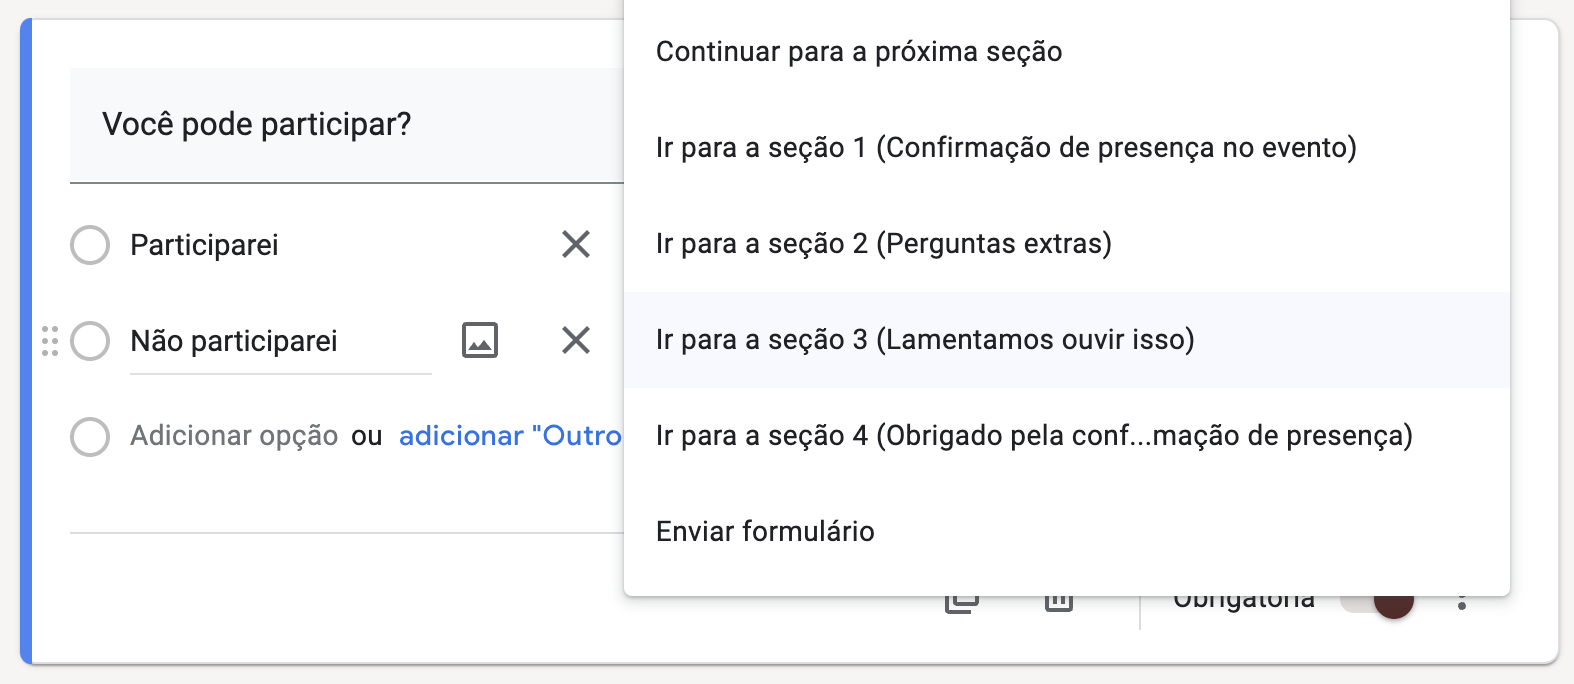Duplicate this question with the copy icon
Image resolution: width=1574 pixels, height=684 pixels.
(962, 602)
